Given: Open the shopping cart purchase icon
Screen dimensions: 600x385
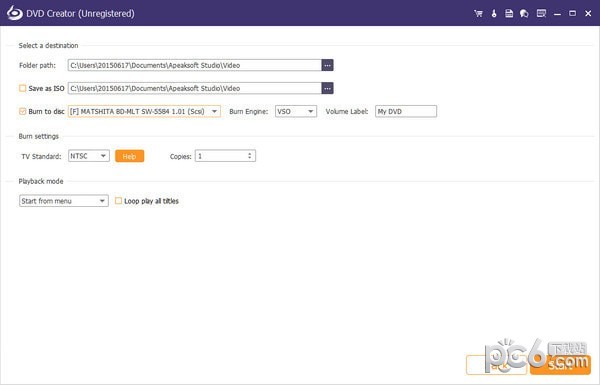Looking at the screenshot, I should (x=478, y=13).
